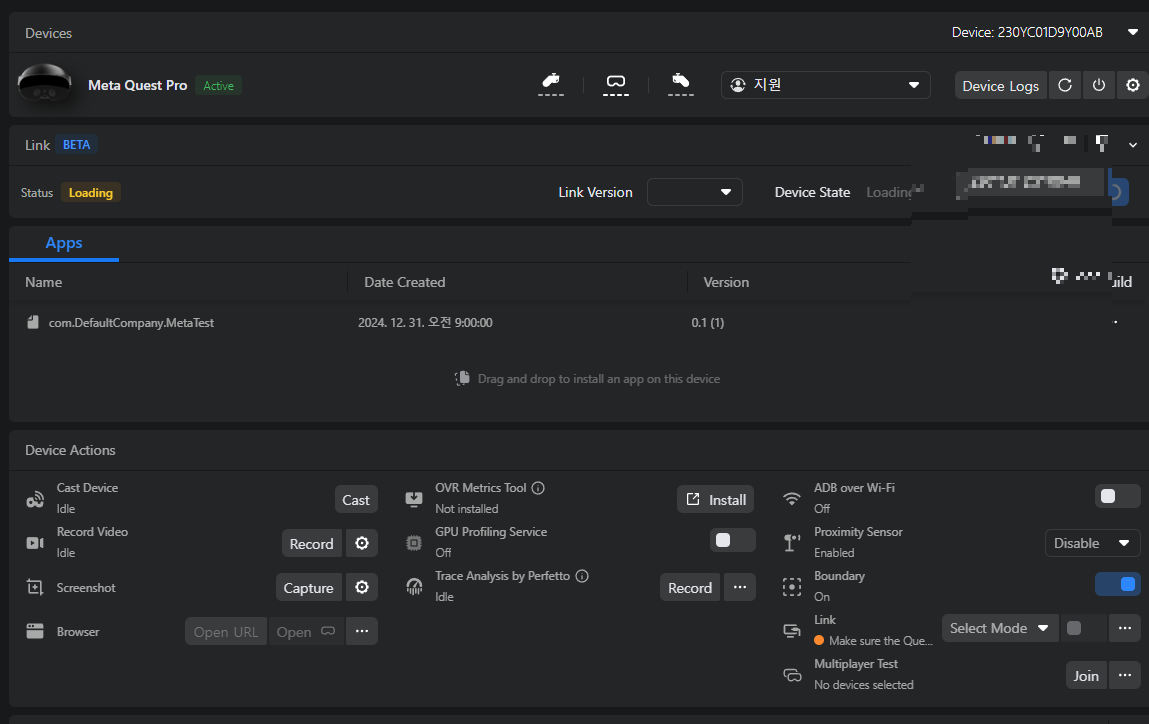Click the Proximity Sensor icon
1149x724 pixels.
pyautogui.click(x=791, y=543)
